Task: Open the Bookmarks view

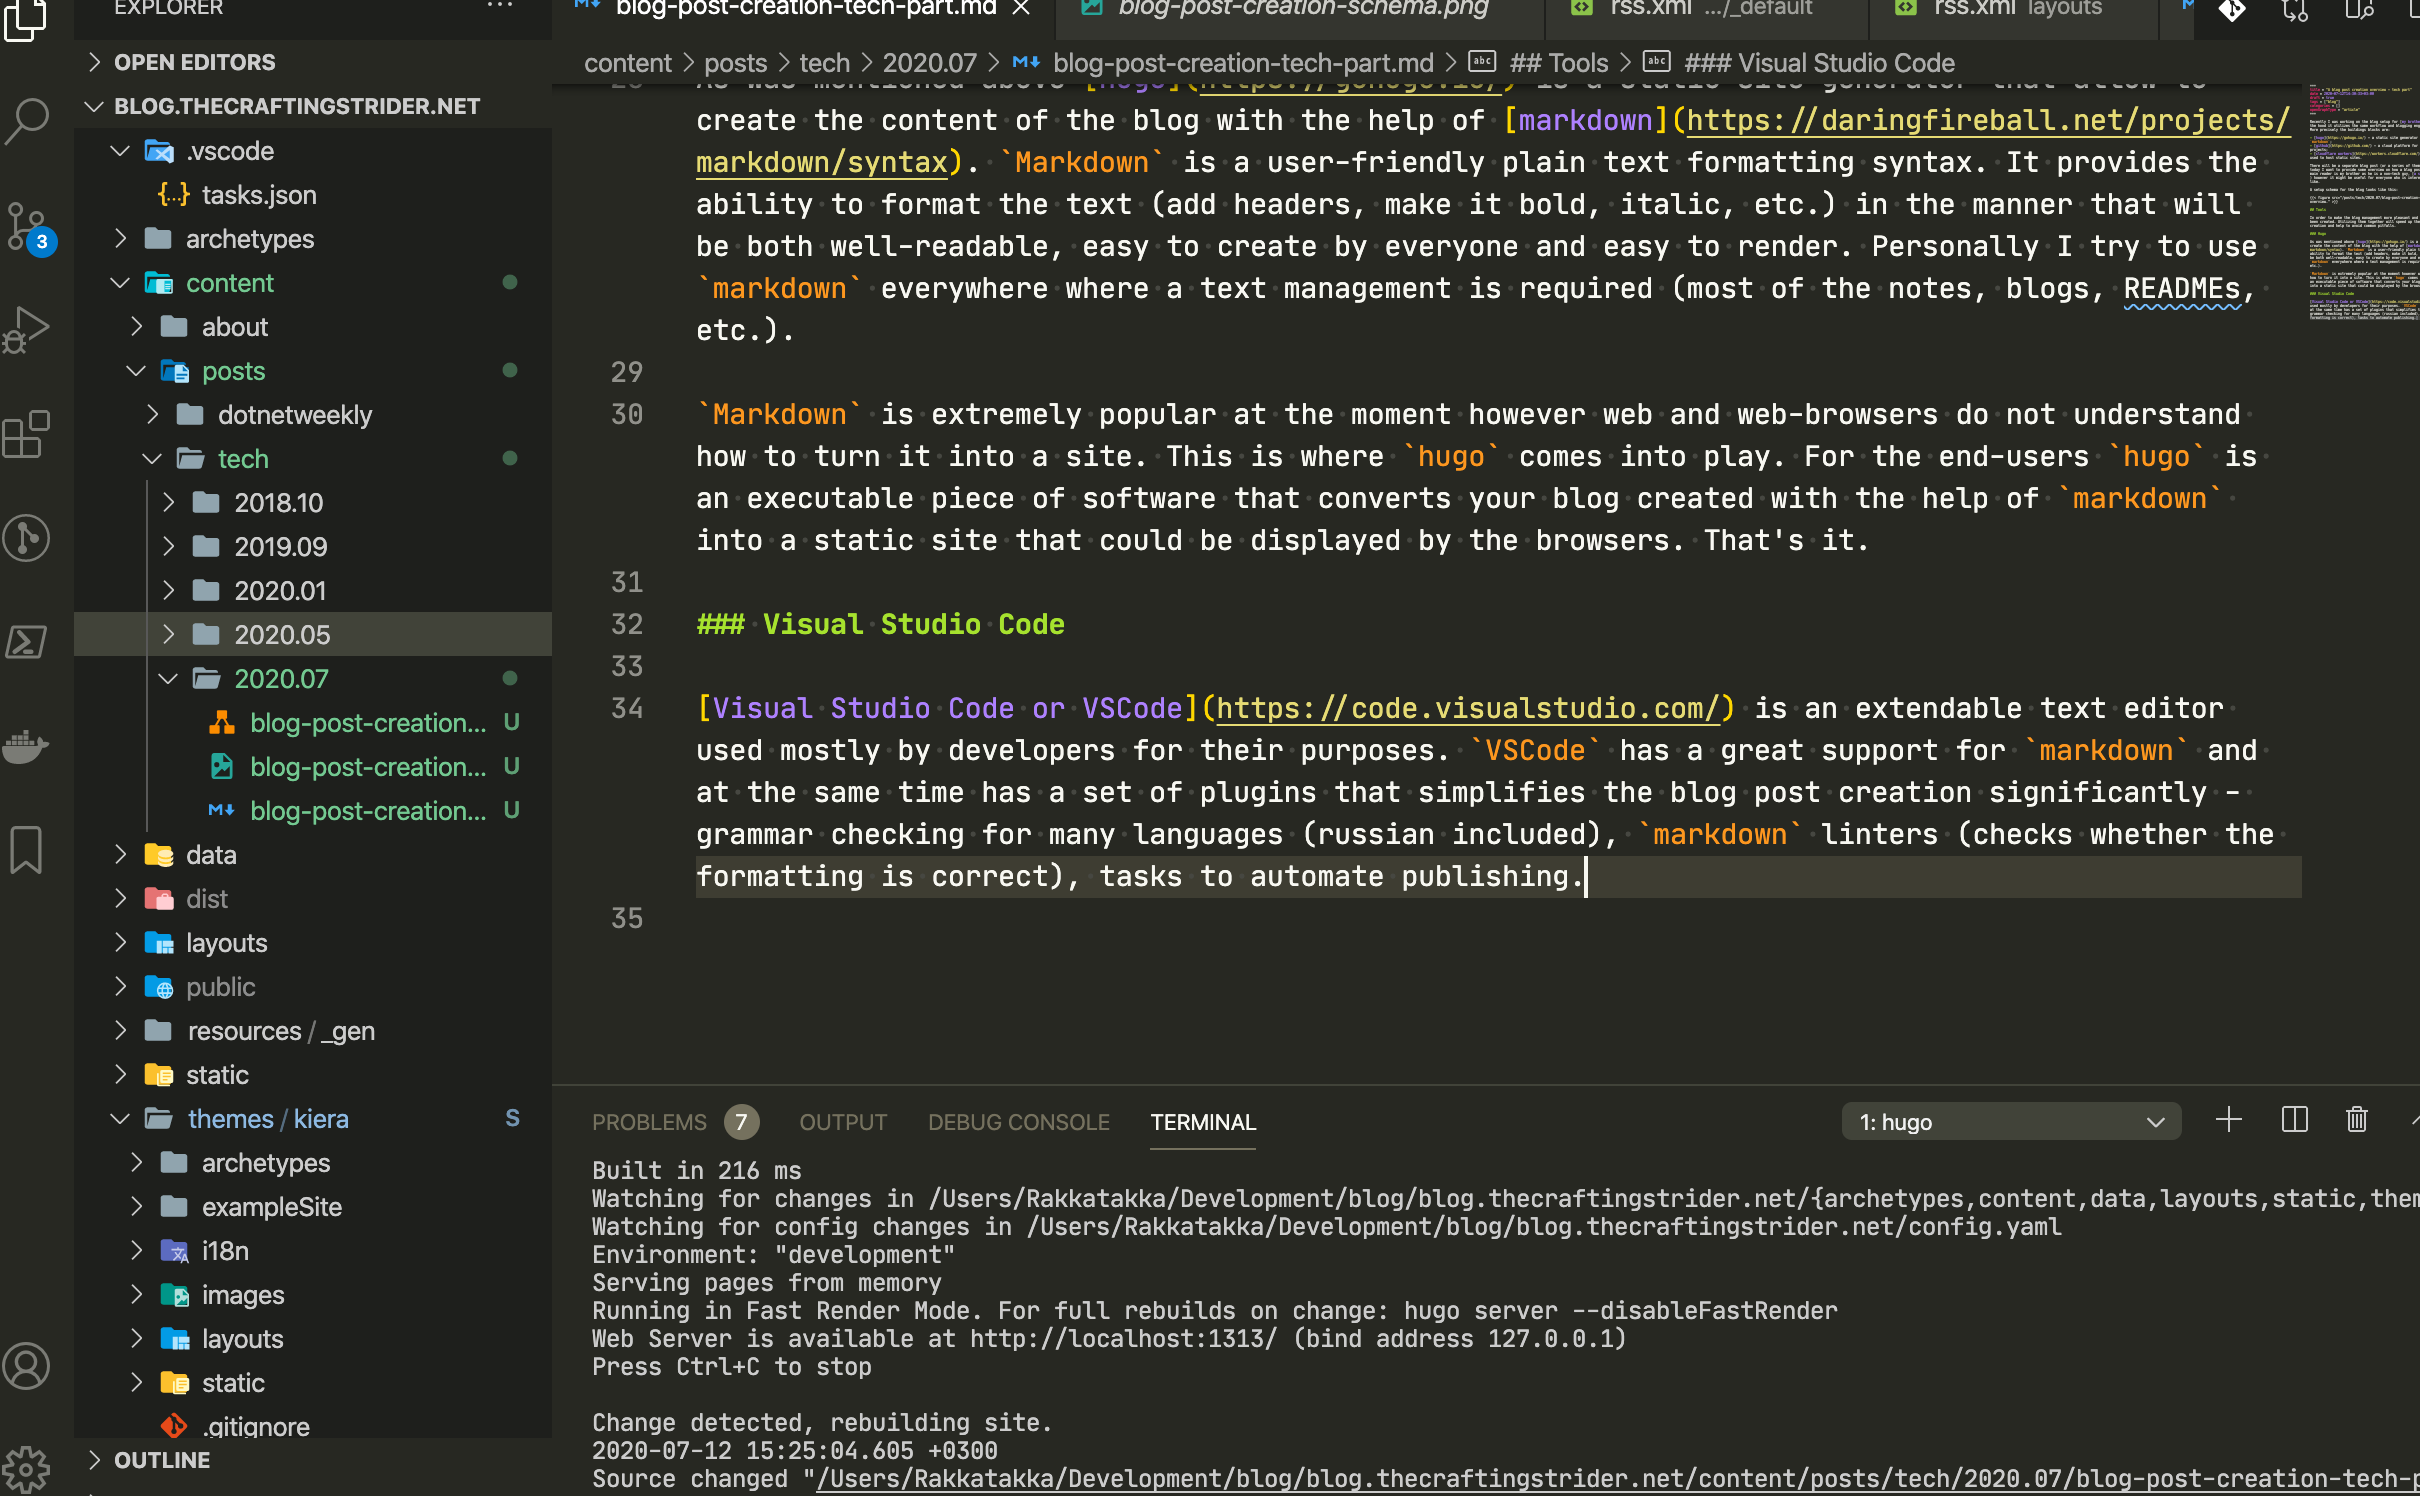Action: 26,850
